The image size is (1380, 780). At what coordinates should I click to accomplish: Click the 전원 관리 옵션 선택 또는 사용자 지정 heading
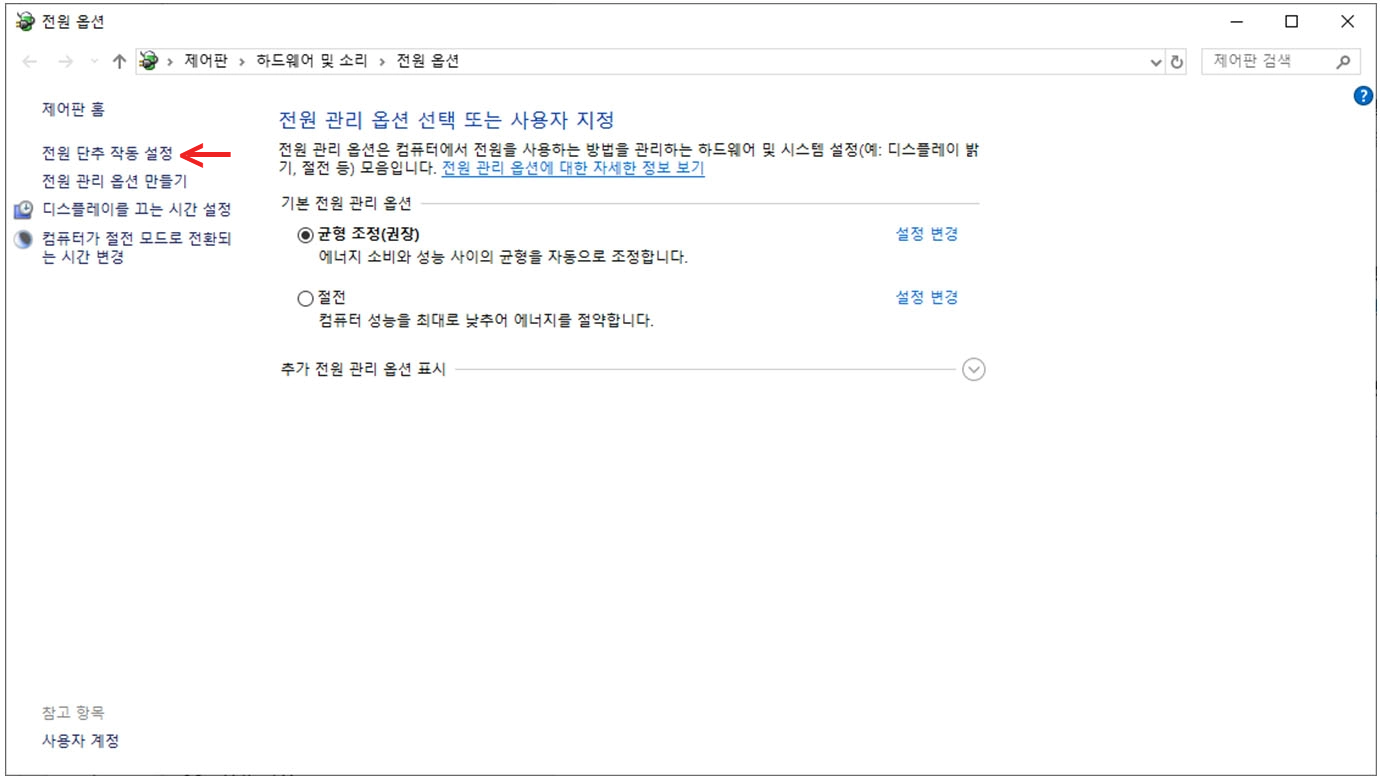pos(446,121)
